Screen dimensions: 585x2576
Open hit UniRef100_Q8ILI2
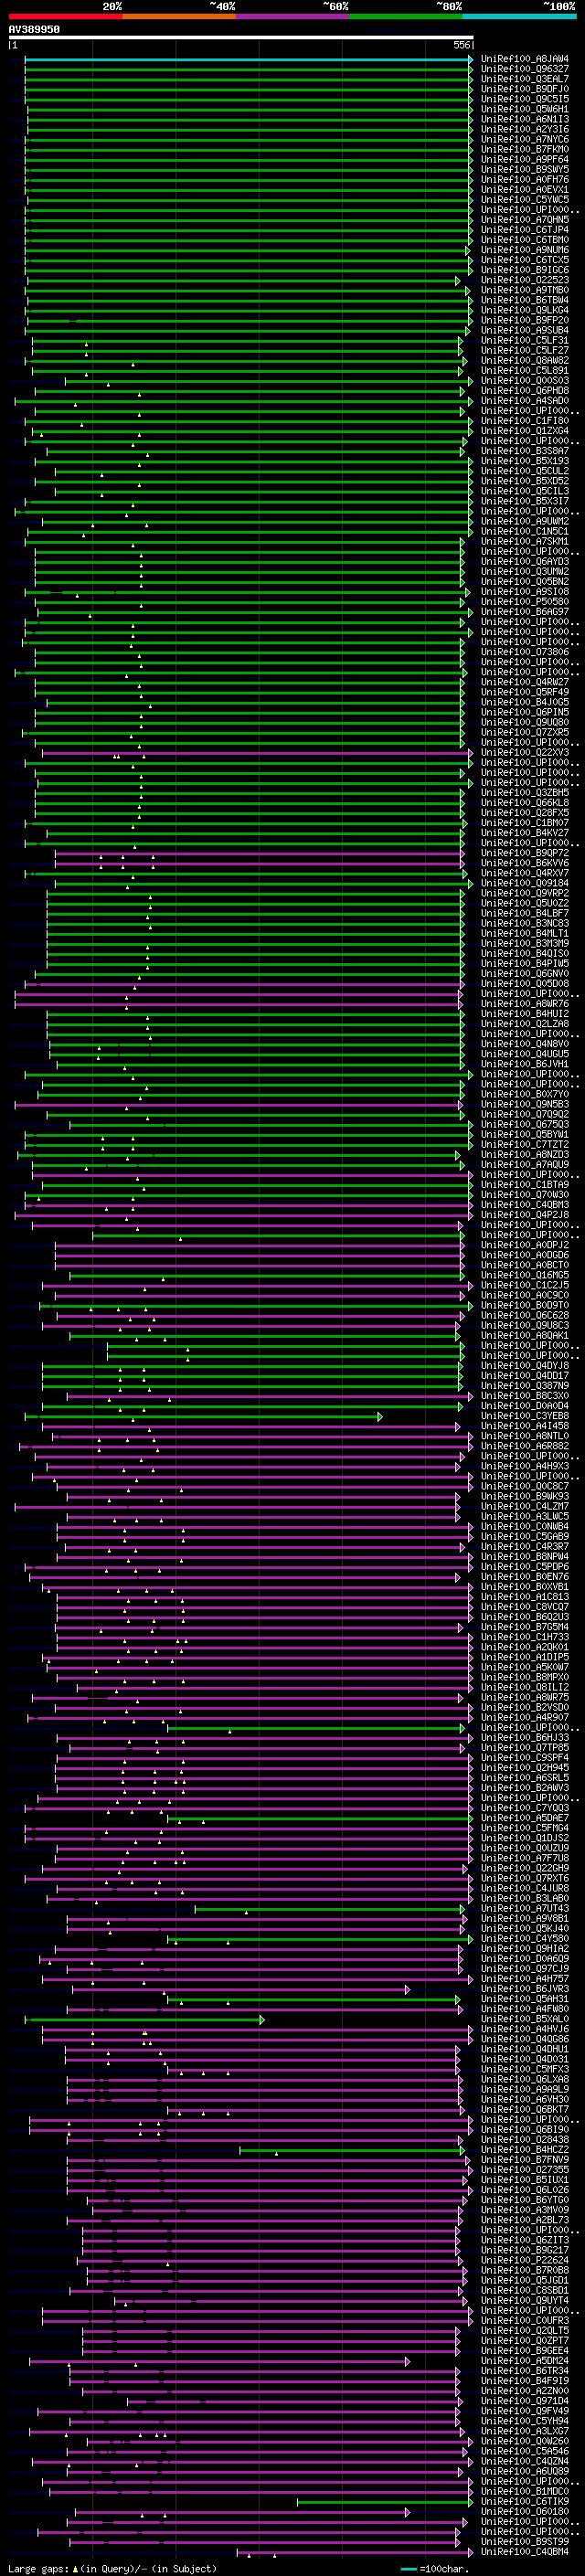[x=525, y=1687]
